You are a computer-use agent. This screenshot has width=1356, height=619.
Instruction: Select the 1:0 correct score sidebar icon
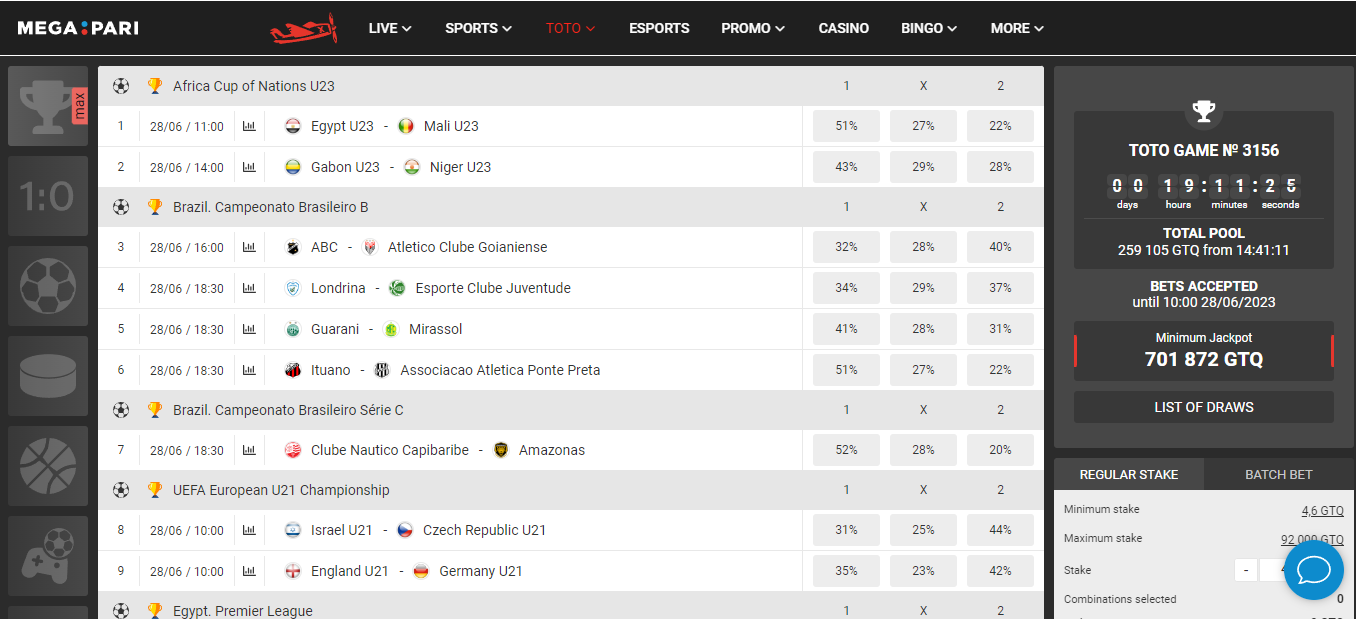(x=48, y=196)
